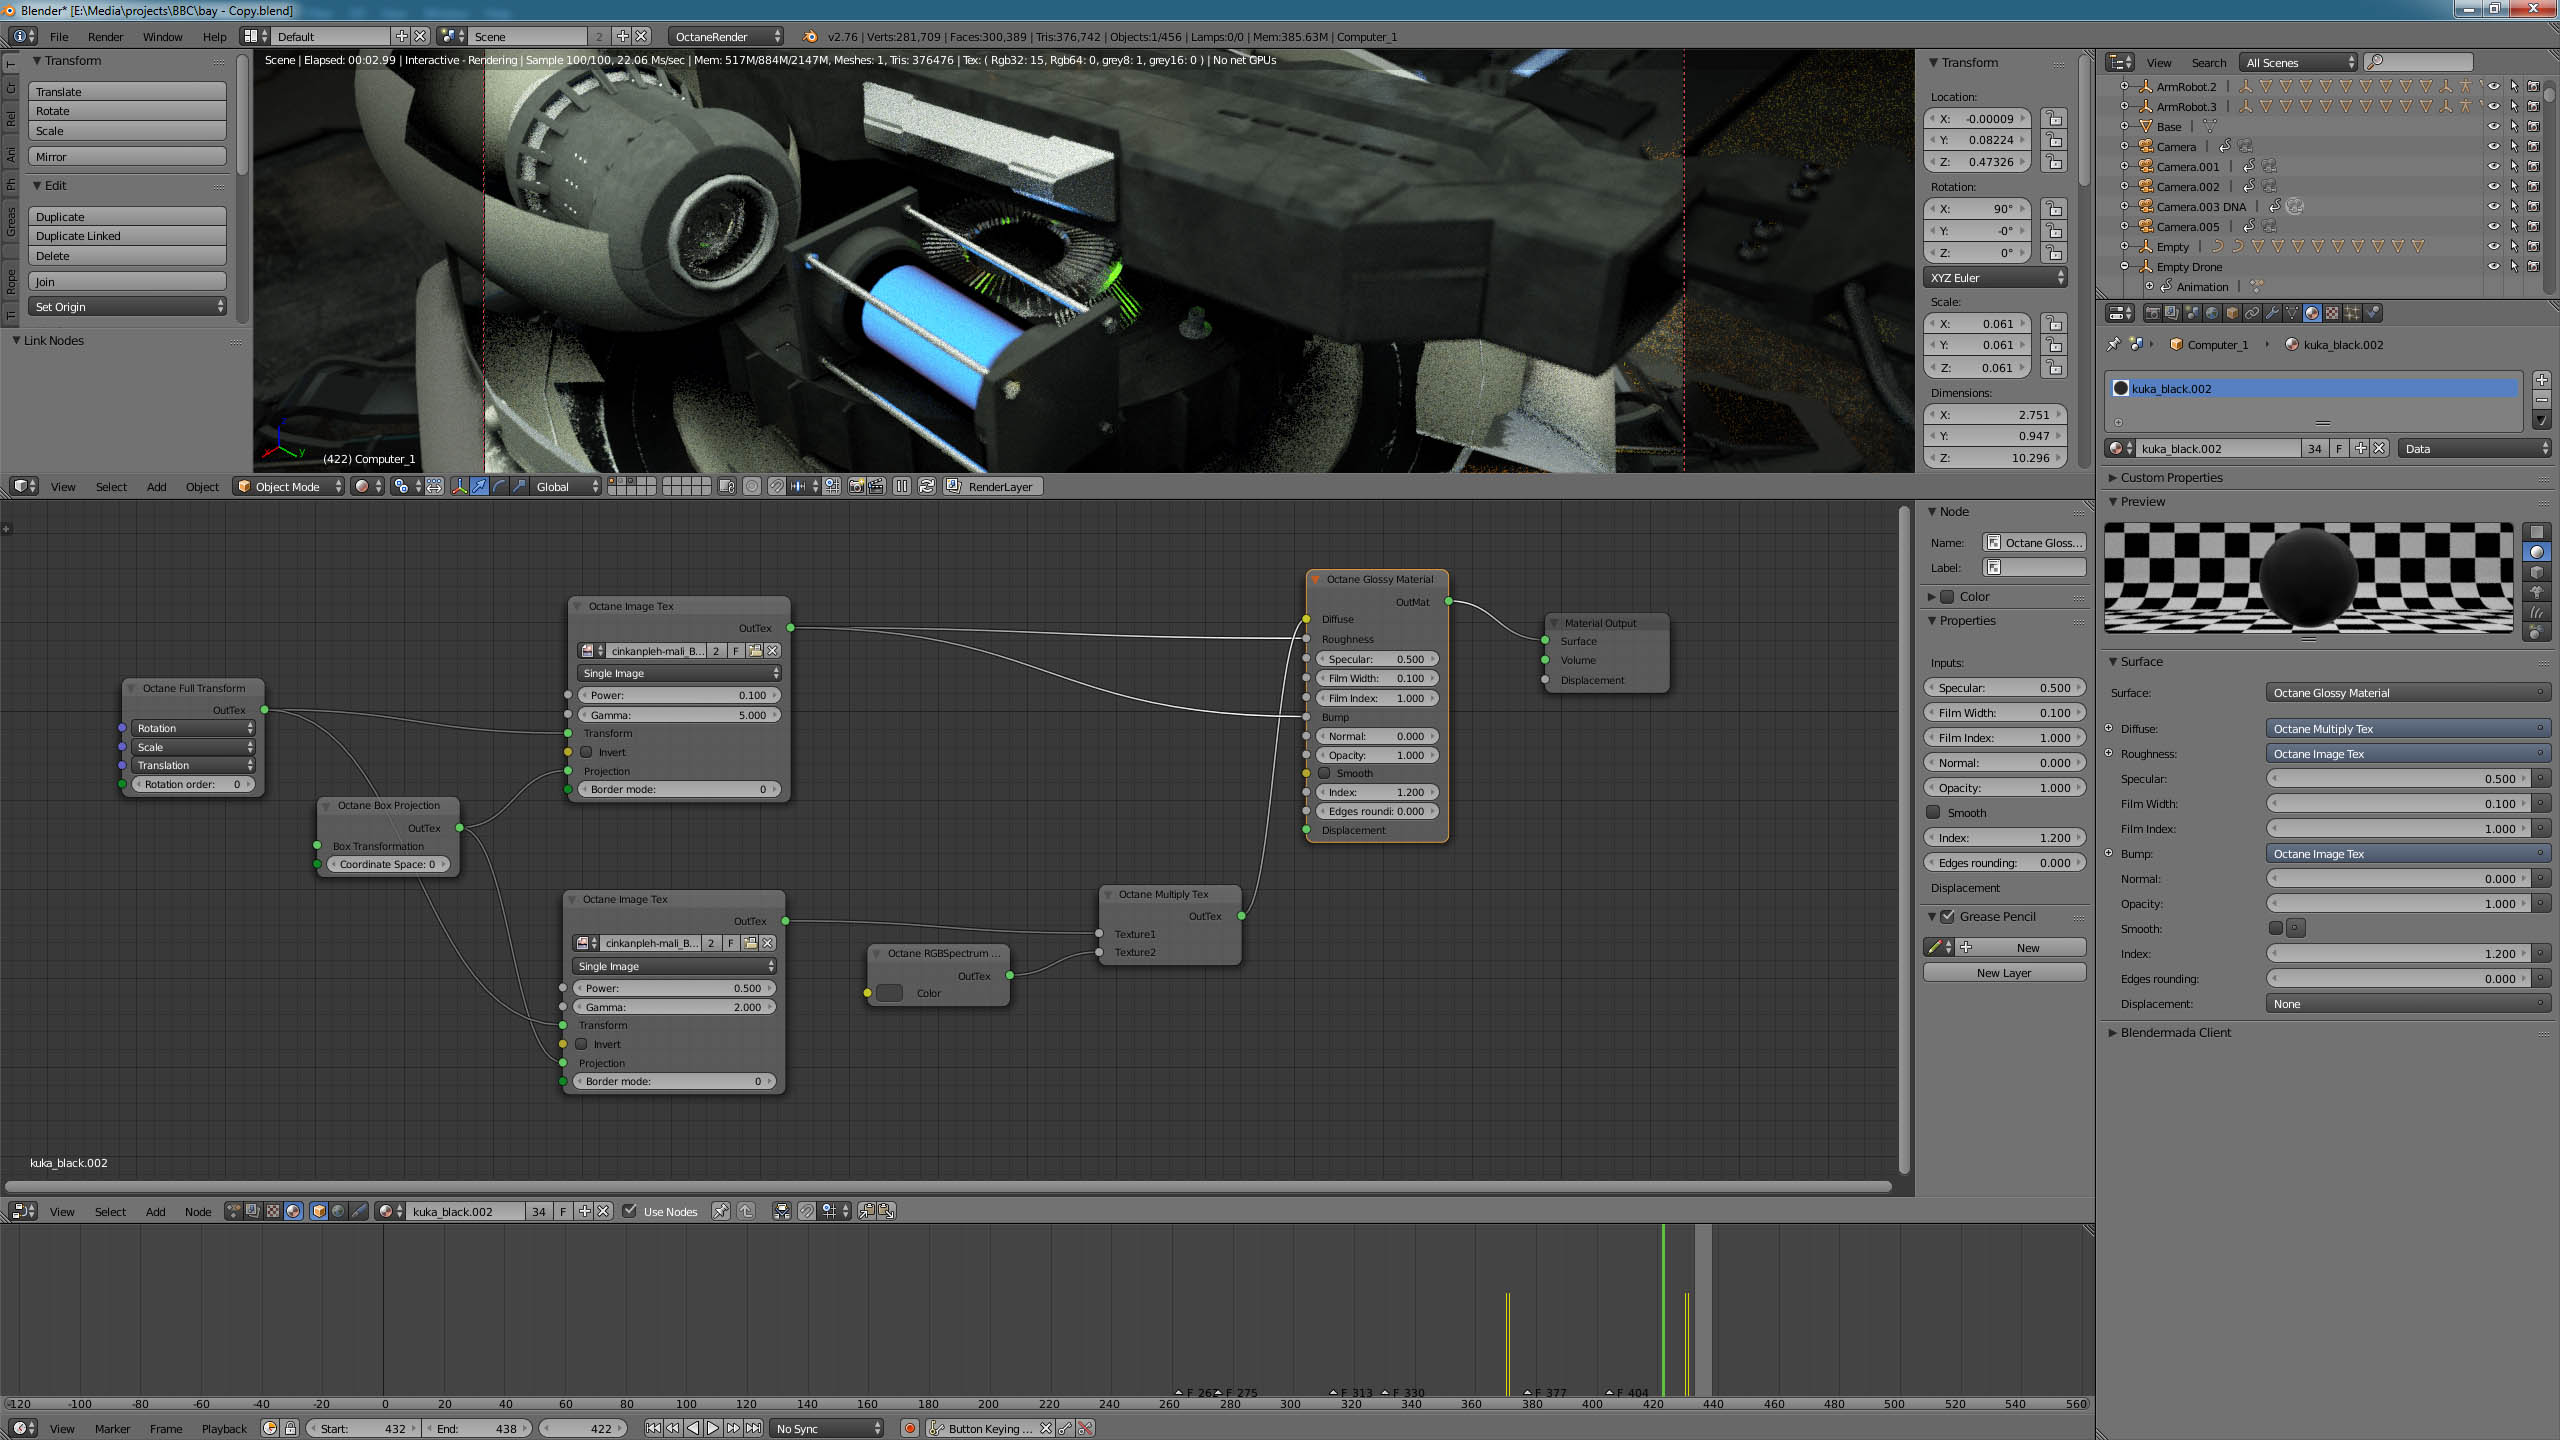Viewport: 2560px width, 1440px height.
Task: Click the Render camera properties tab icon
Action: point(2153,313)
